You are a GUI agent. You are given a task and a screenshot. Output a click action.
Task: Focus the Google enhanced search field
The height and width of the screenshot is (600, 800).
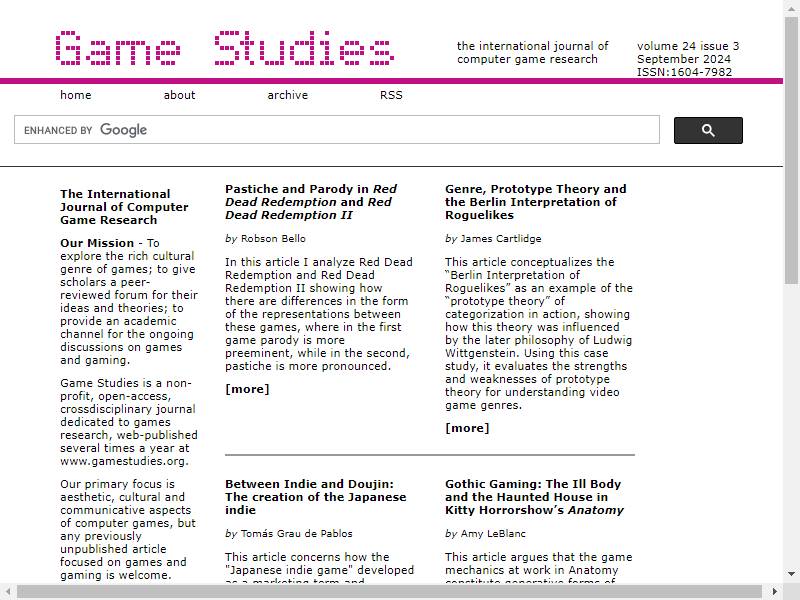click(x=337, y=130)
